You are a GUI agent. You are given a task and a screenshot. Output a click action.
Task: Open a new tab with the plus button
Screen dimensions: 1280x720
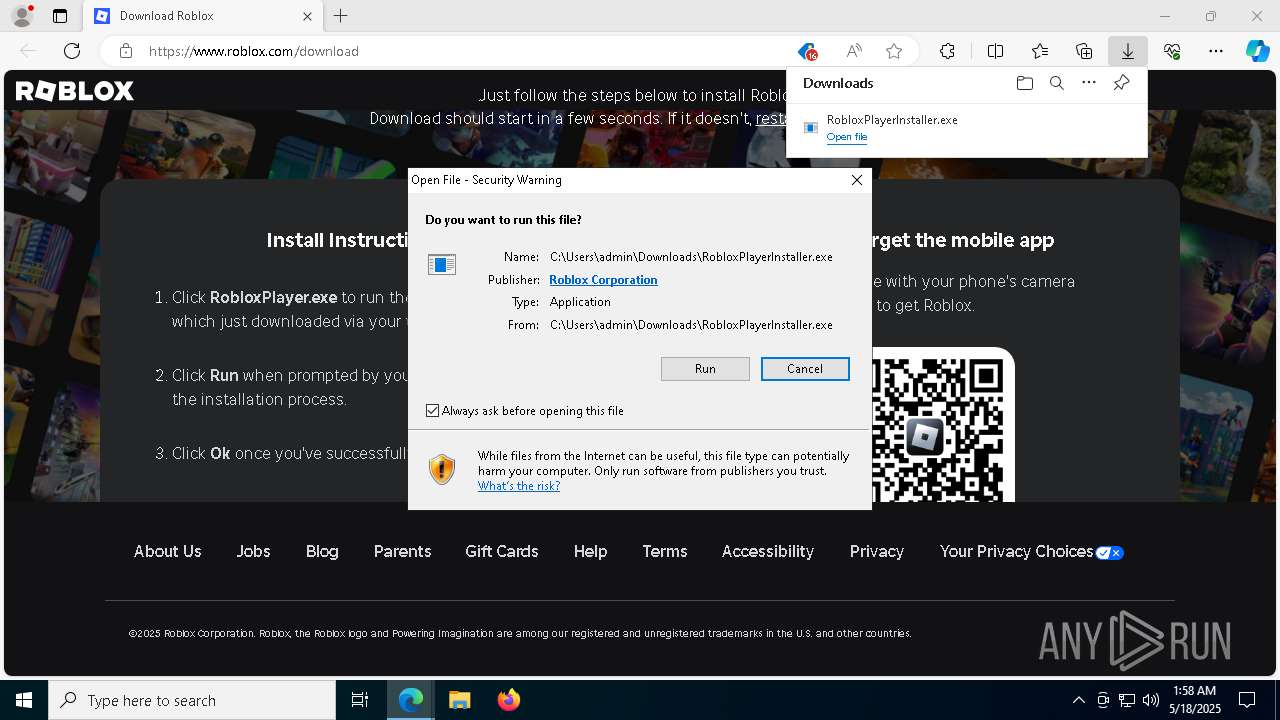(x=341, y=16)
